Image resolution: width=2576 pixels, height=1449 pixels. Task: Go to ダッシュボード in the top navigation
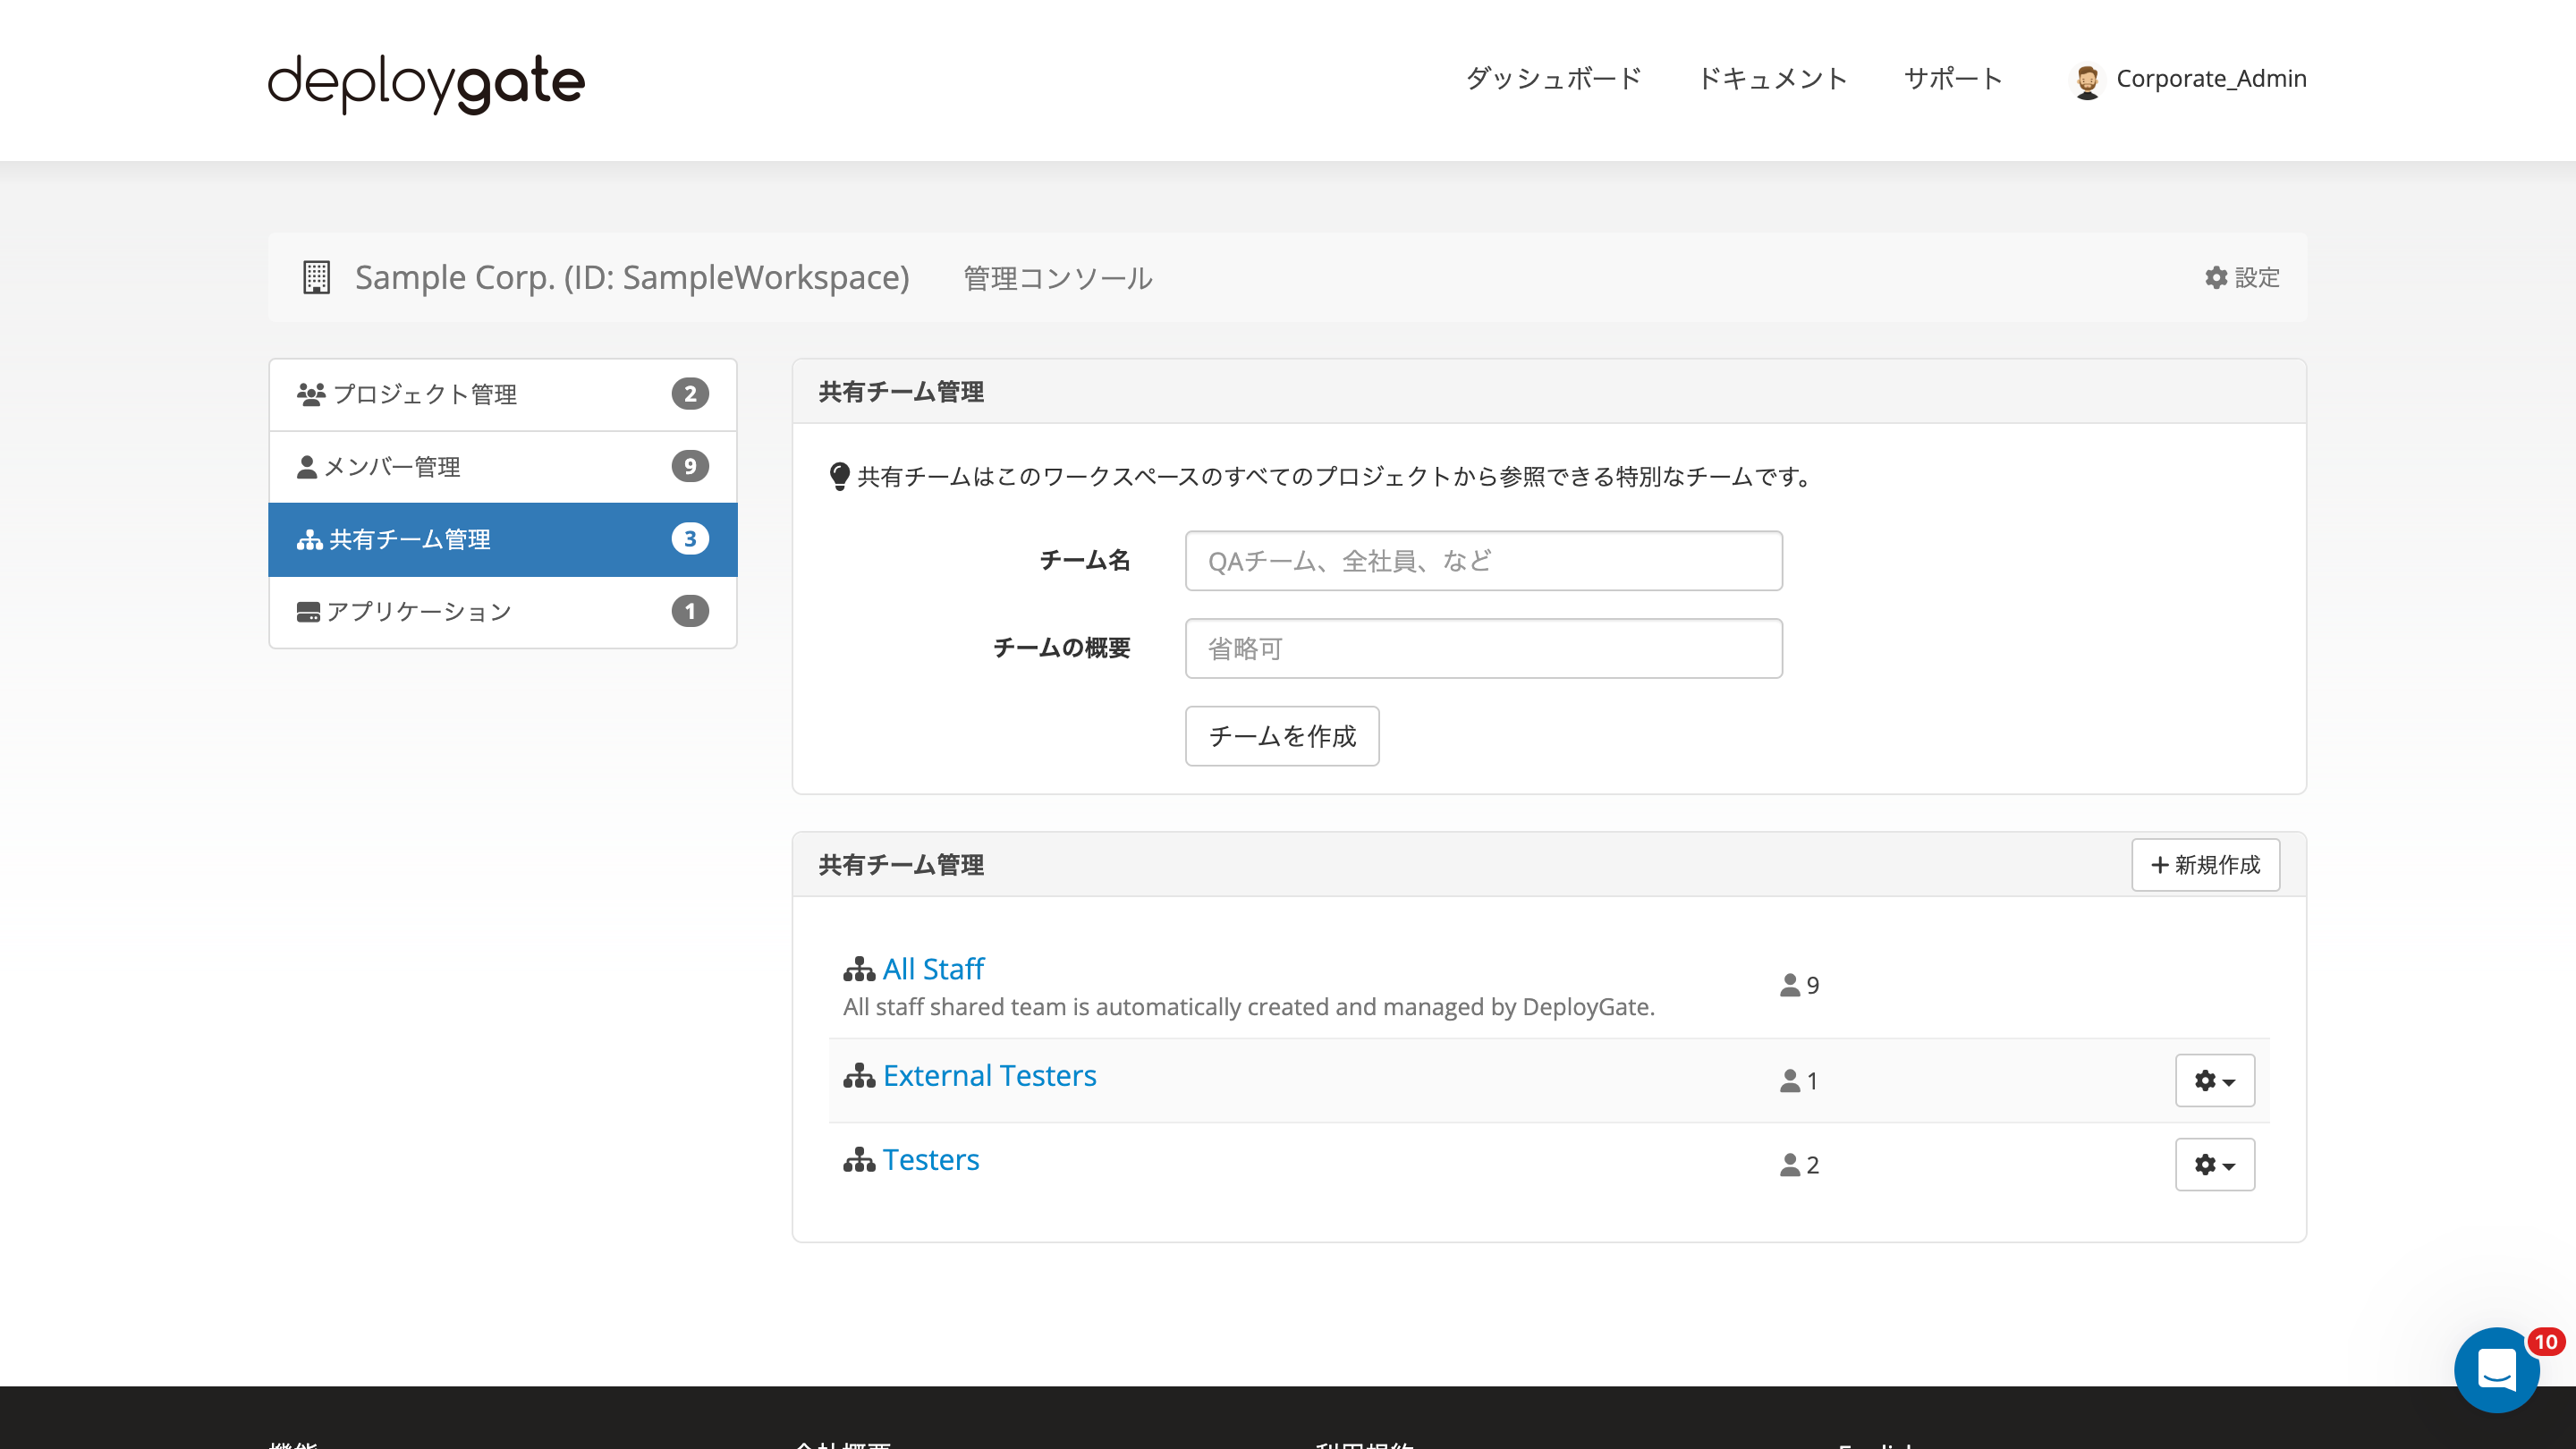[1551, 79]
